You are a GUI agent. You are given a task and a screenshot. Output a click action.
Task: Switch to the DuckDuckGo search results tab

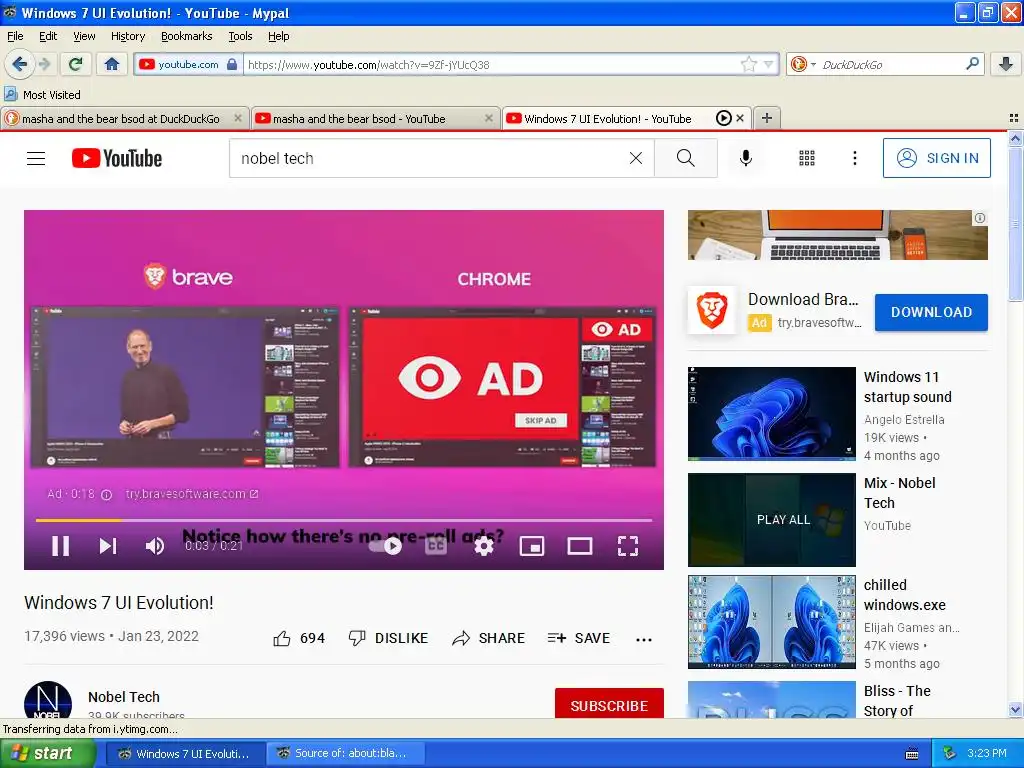(x=120, y=118)
